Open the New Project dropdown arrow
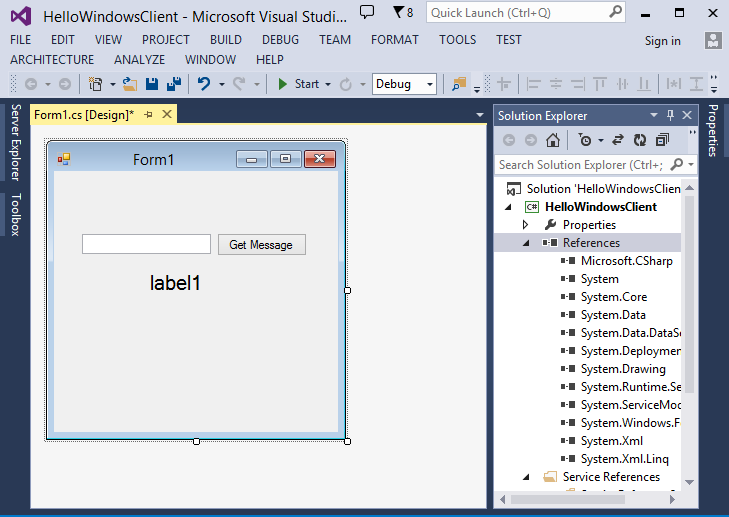Viewport: 729px width, 517px height. [113, 85]
